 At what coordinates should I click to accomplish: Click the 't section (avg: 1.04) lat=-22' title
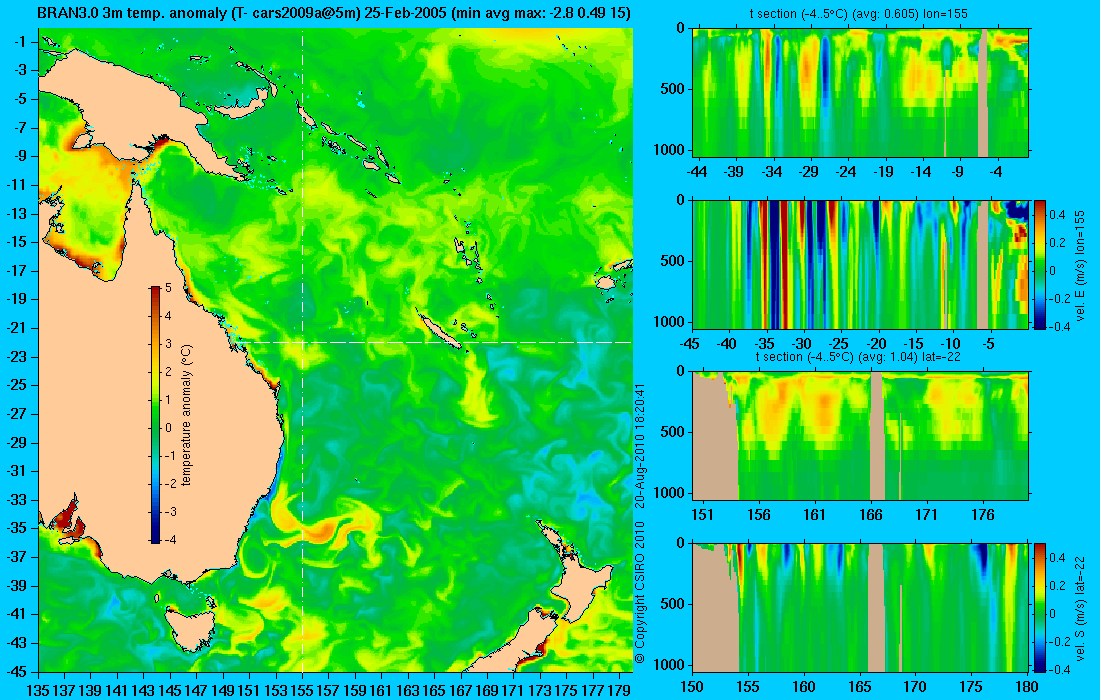859,357
